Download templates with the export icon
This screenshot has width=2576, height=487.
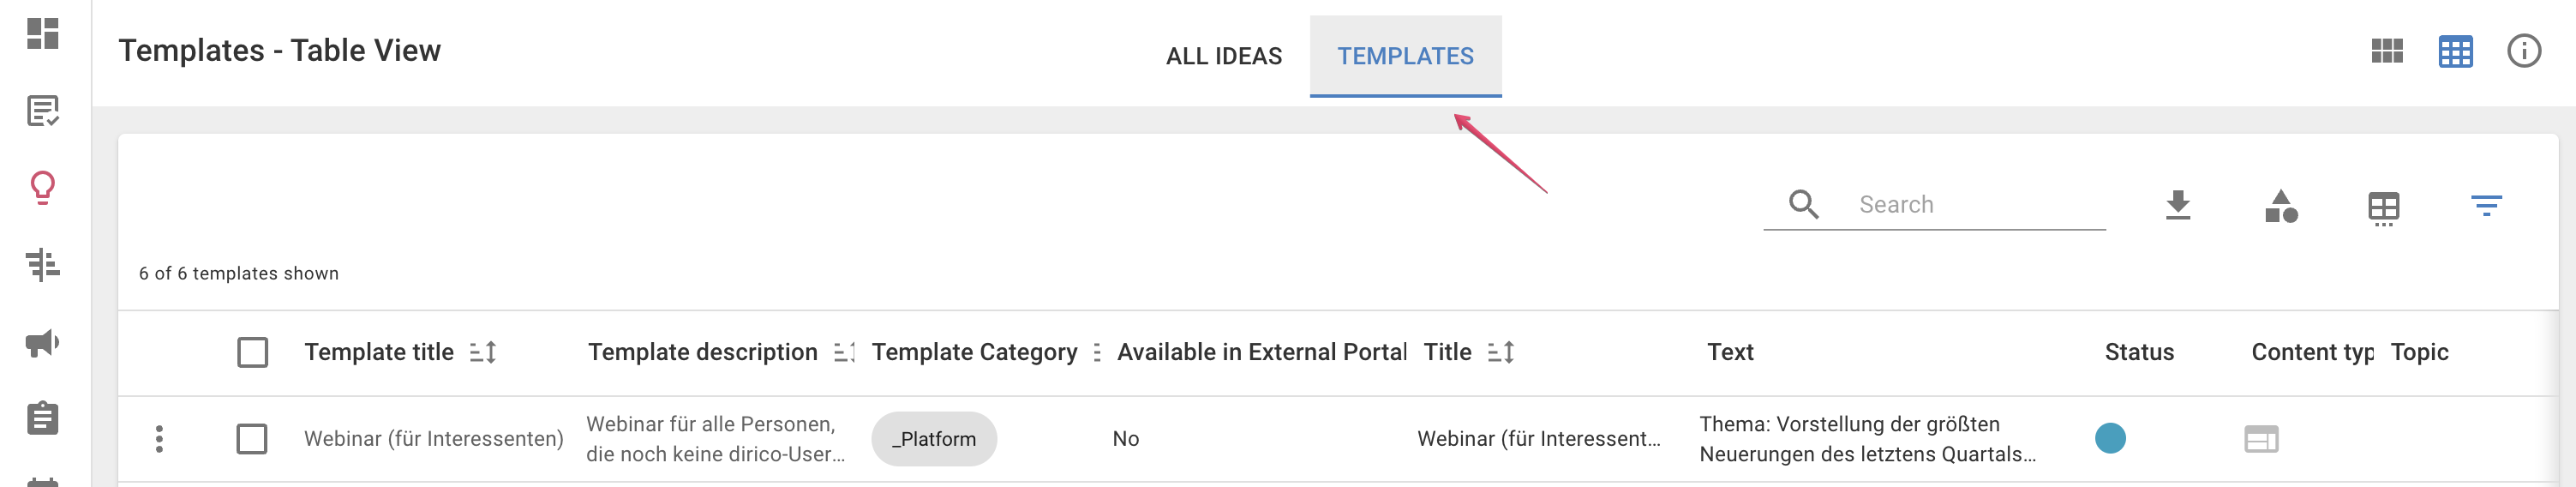(2177, 205)
